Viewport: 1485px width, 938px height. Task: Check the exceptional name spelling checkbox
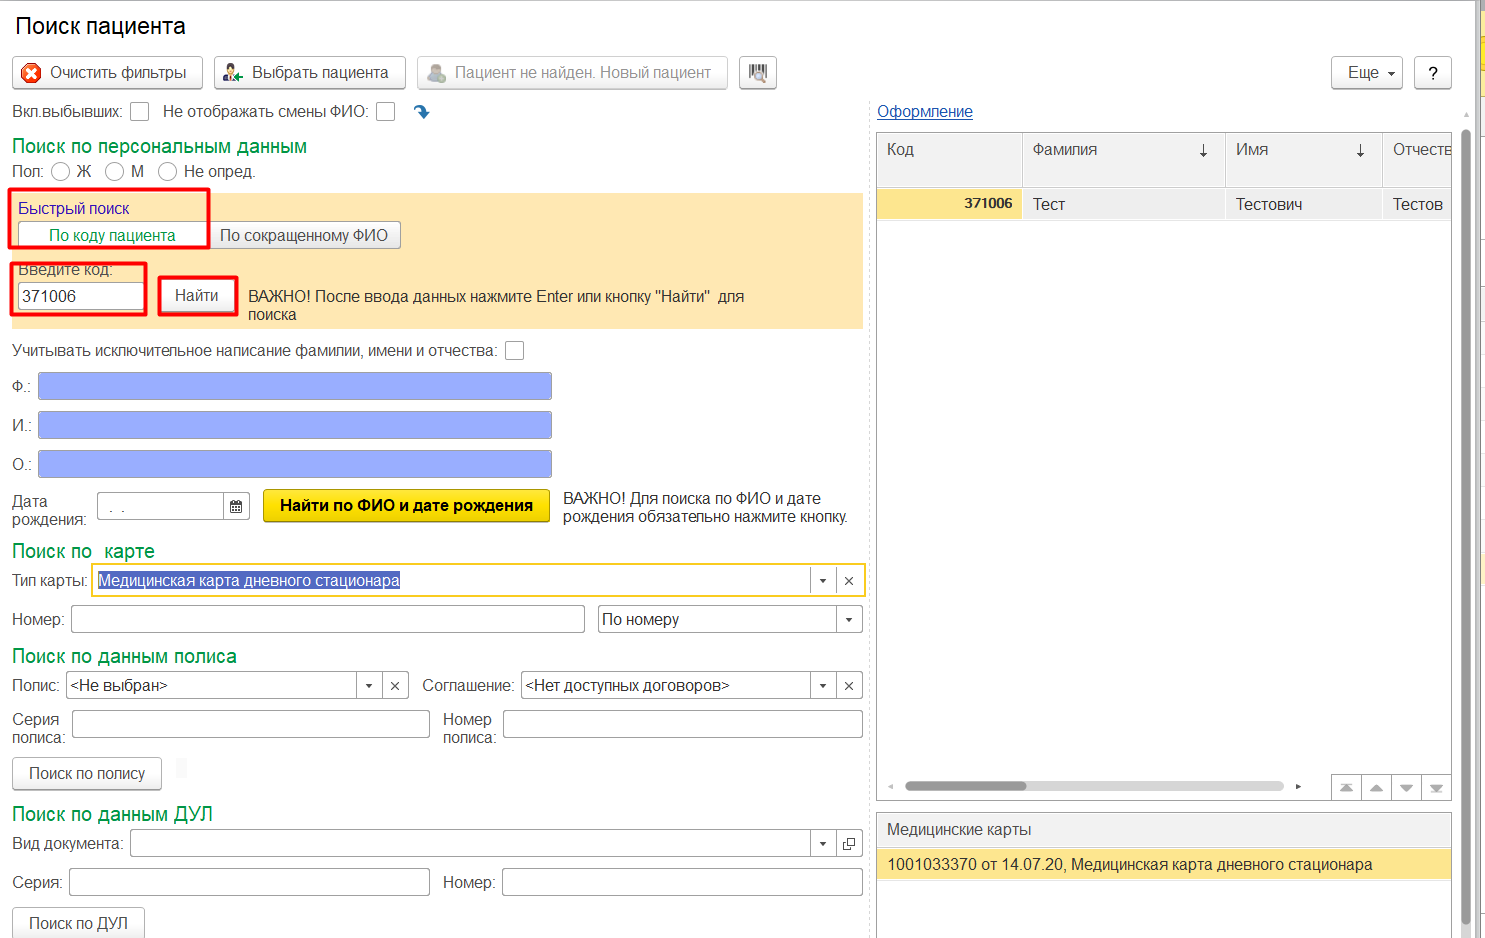coord(514,351)
